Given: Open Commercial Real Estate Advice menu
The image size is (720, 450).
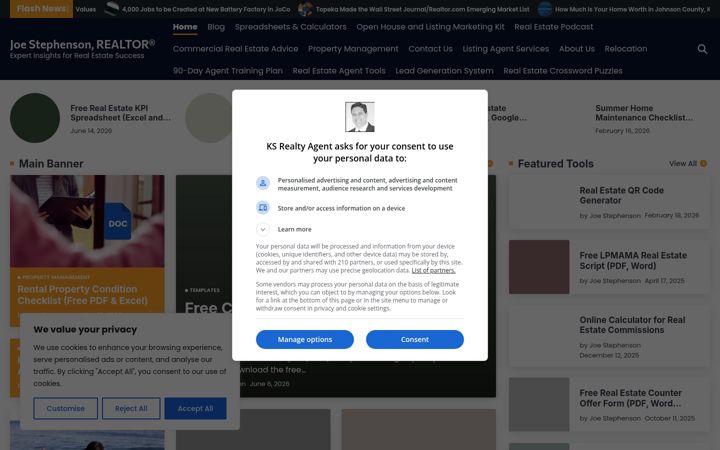Looking at the screenshot, I should point(236,49).
